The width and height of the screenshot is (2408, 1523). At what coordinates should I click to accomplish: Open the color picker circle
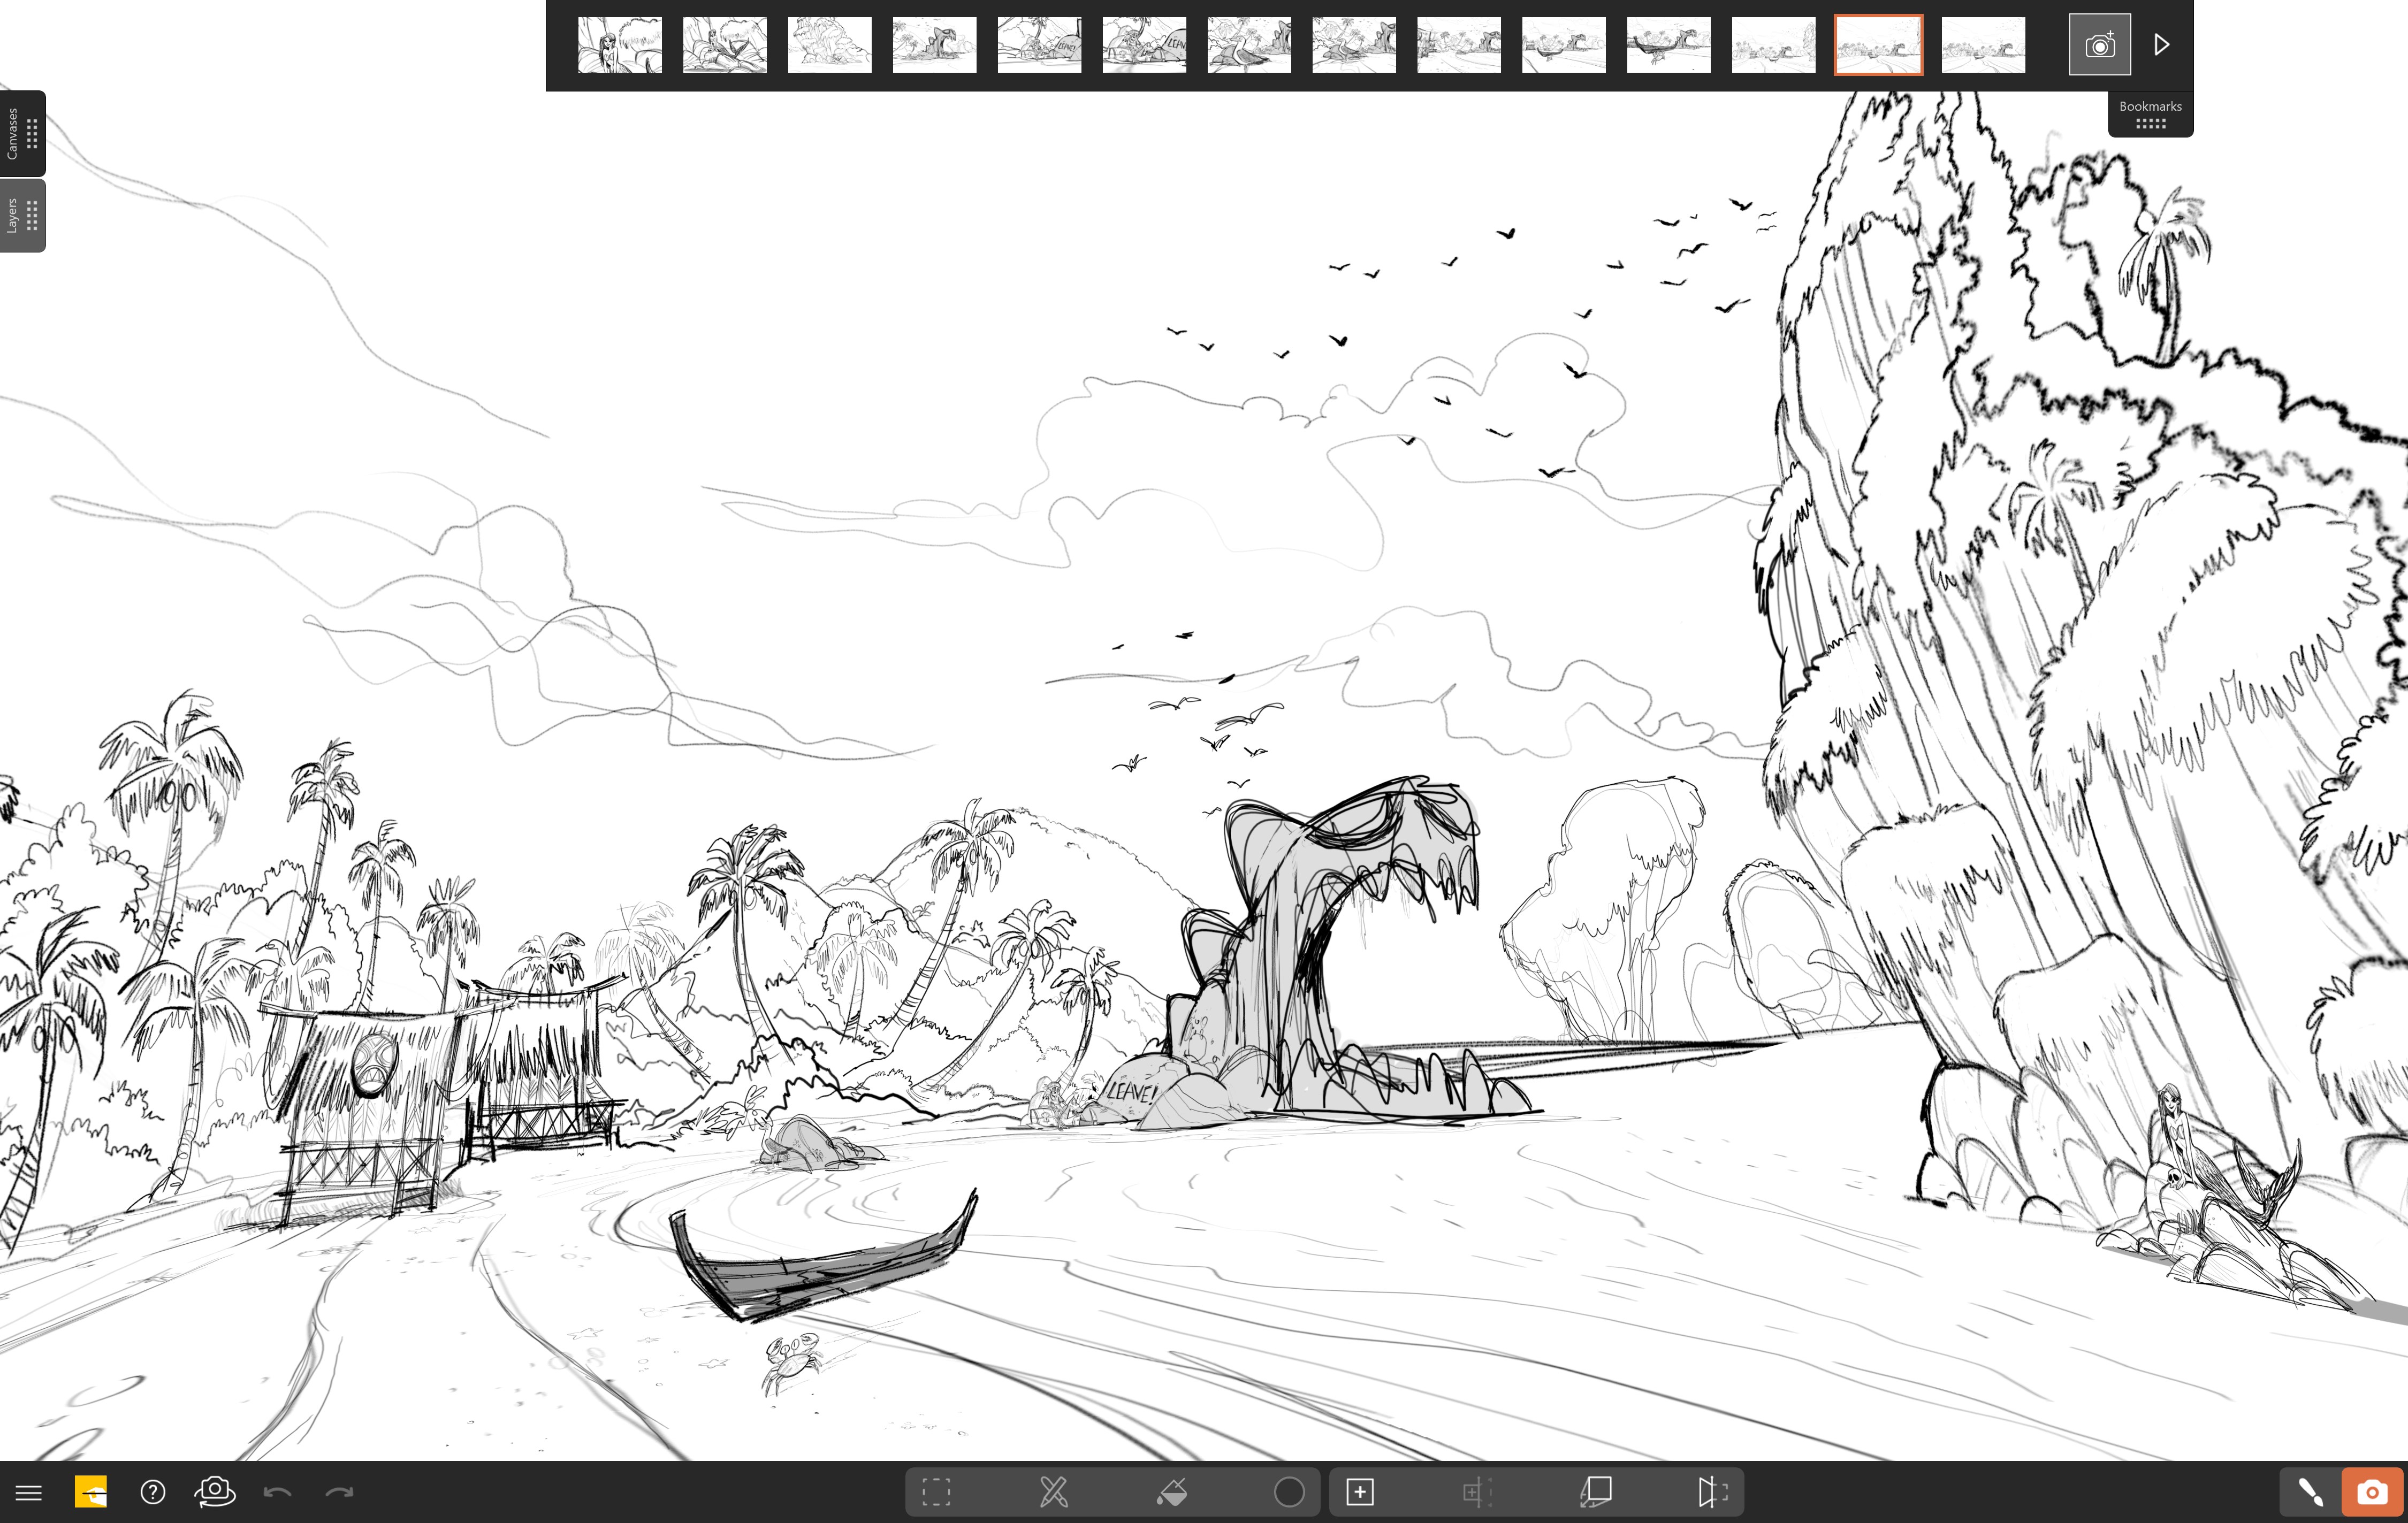[1291, 1491]
